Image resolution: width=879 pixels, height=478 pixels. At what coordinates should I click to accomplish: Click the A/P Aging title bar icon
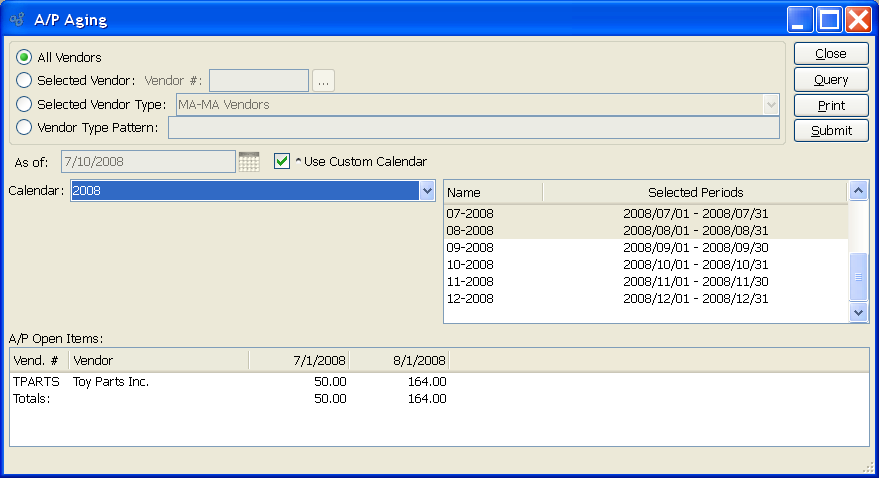click(x=17, y=20)
